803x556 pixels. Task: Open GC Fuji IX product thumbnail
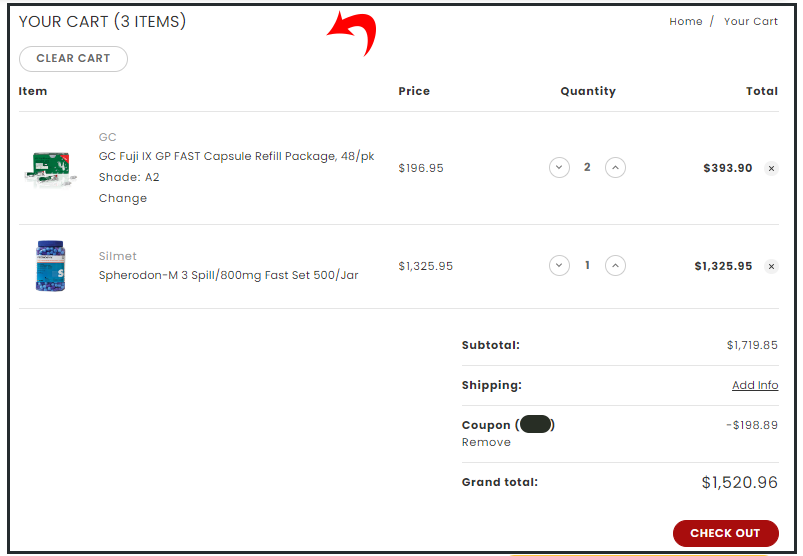(50, 168)
